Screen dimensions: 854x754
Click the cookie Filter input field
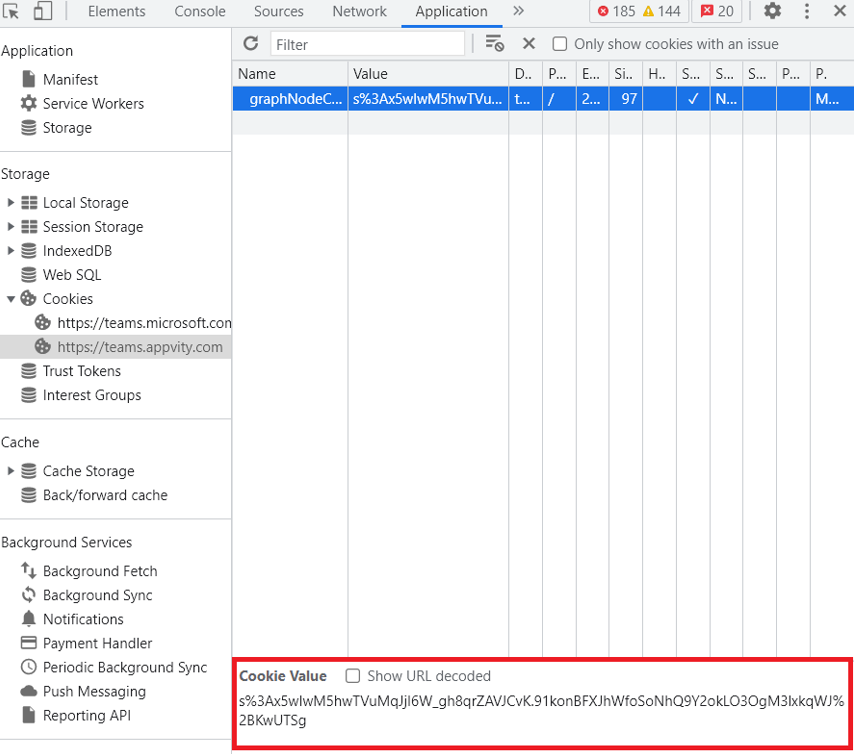pyautogui.click(x=367, y=44)
